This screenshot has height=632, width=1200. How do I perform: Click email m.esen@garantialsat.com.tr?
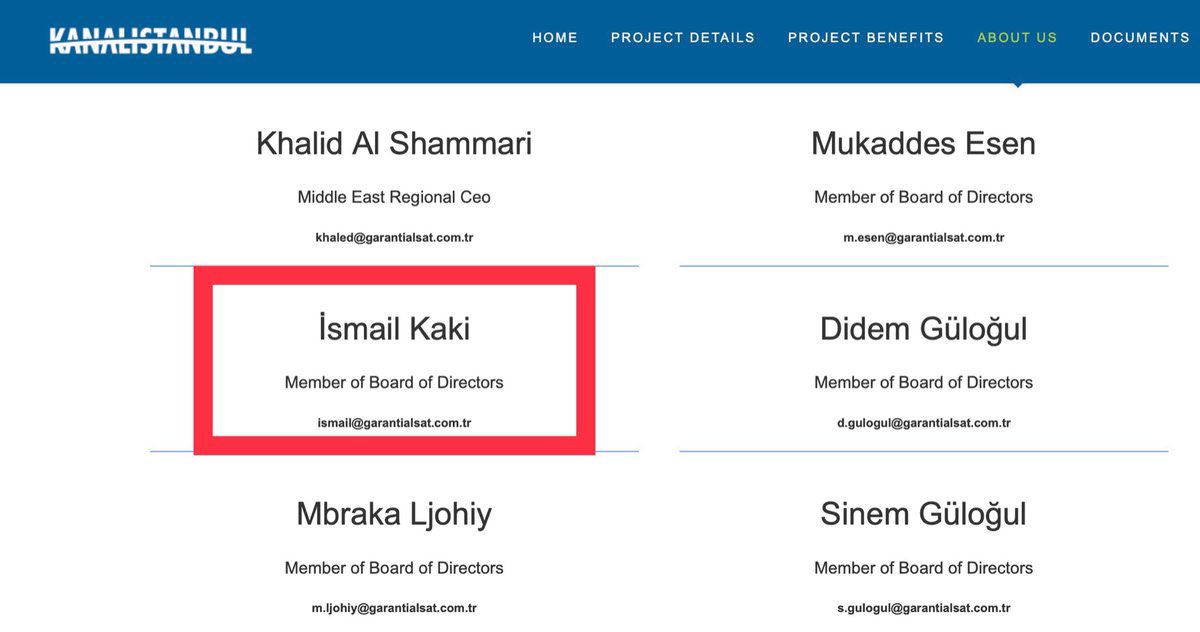[924, 238]
